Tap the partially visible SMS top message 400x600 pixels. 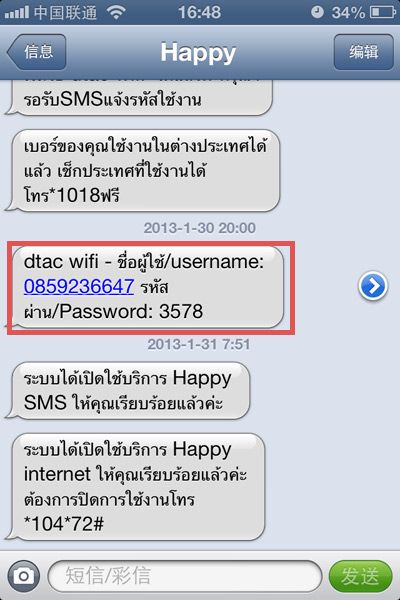[x=139, y=98]
